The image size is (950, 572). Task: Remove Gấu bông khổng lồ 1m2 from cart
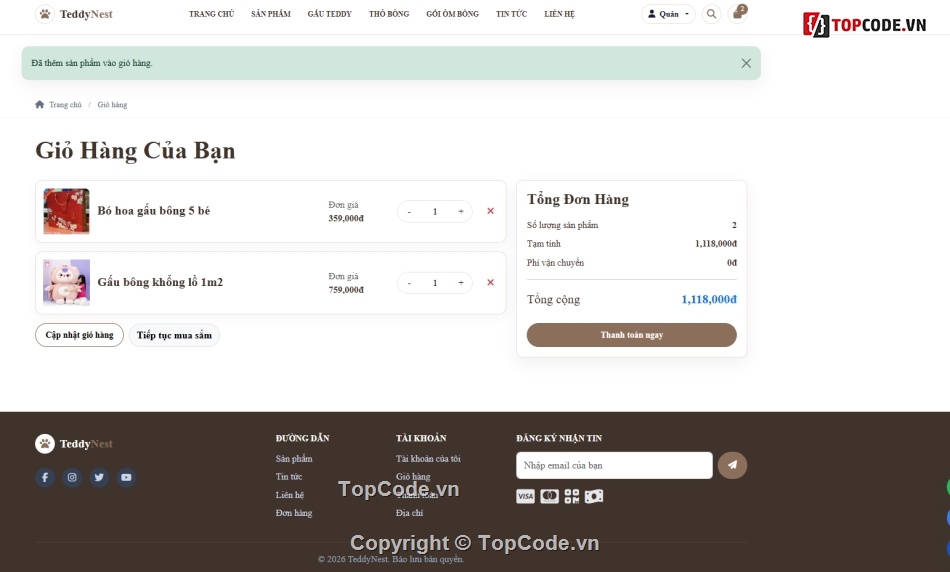[490, 282]
